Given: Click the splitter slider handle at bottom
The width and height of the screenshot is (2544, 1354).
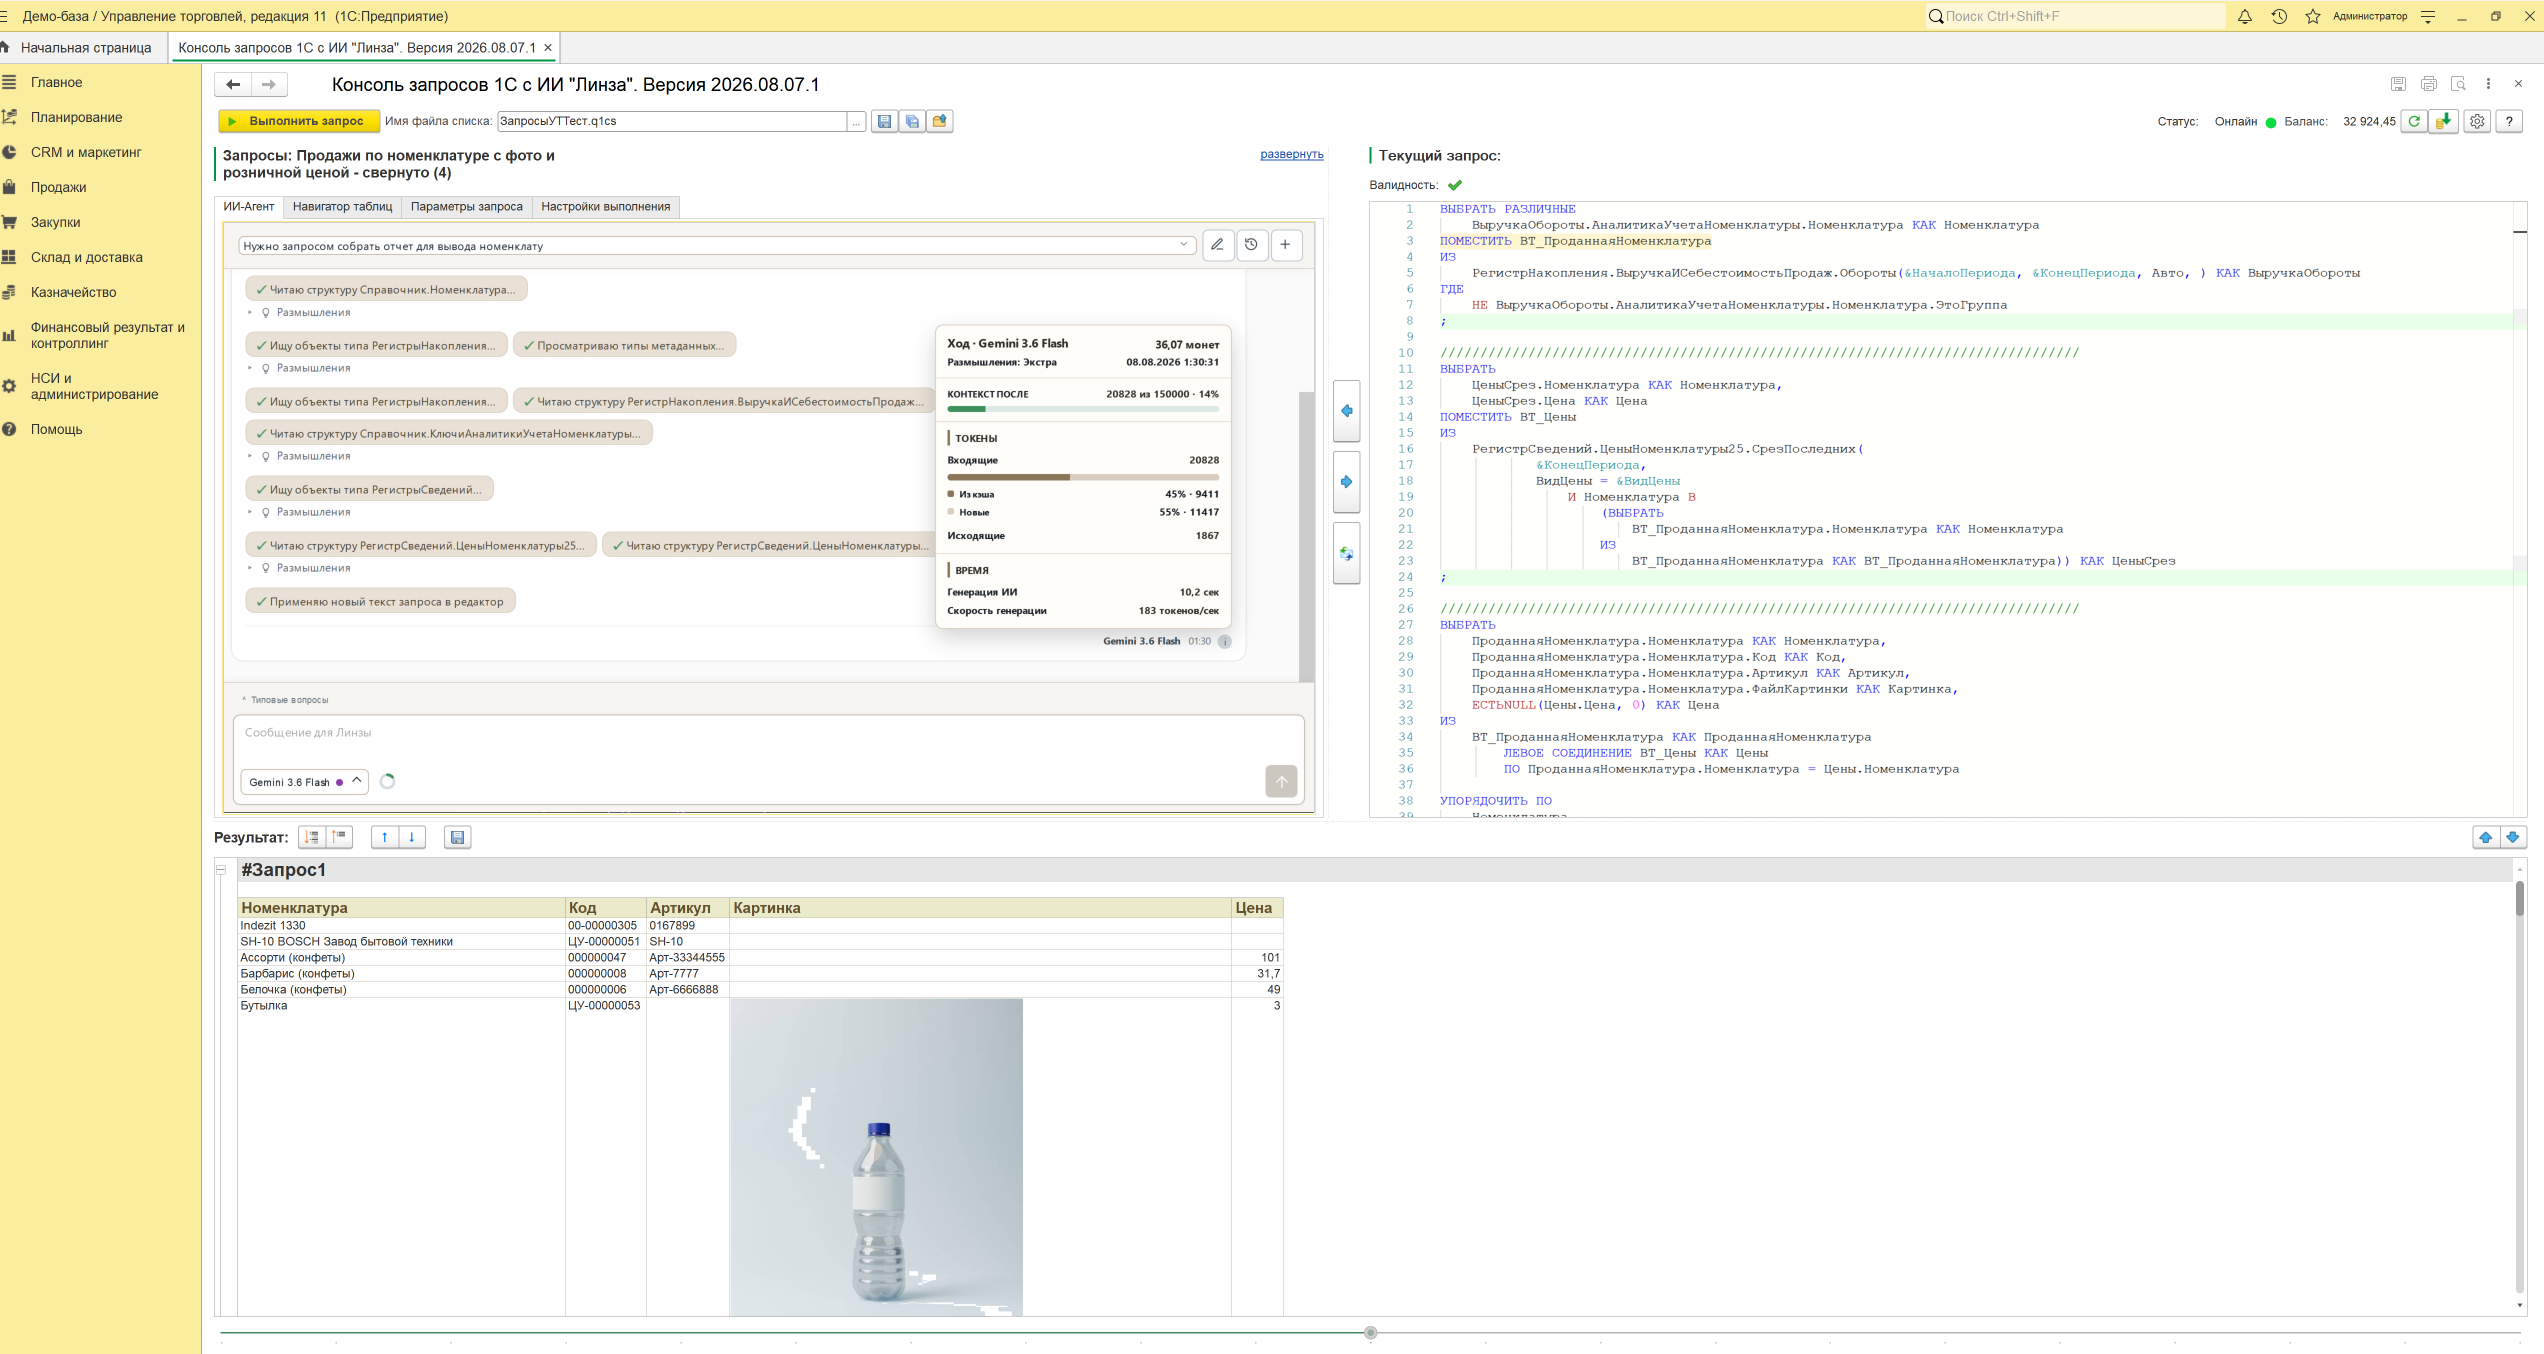Looking at the screenshot, I should [x=1371, y=1333].
